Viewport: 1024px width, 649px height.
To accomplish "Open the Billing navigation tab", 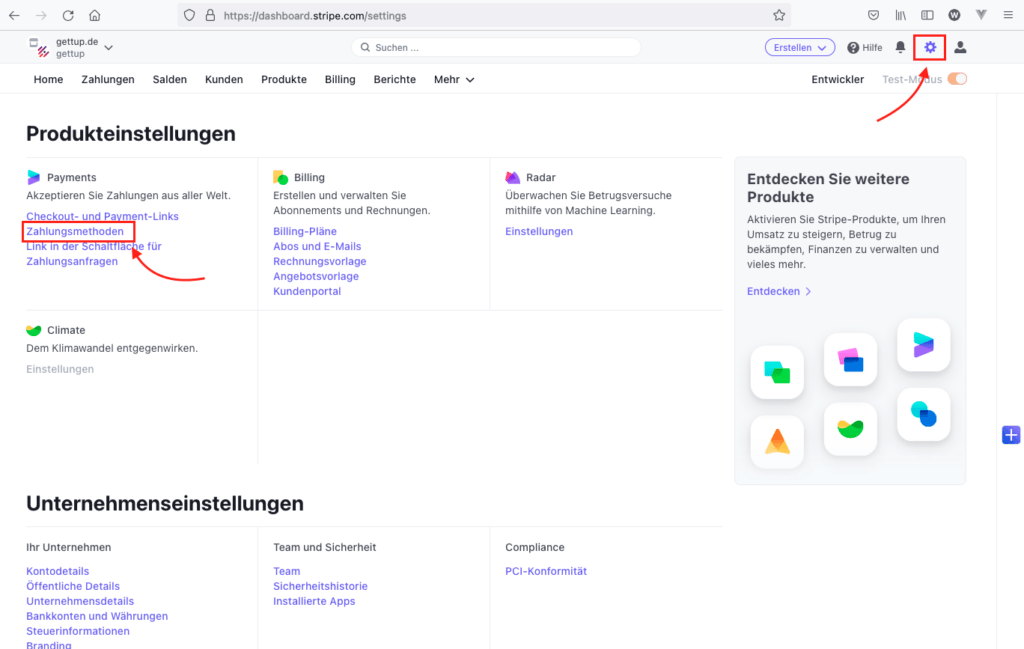I will point(340,80).
